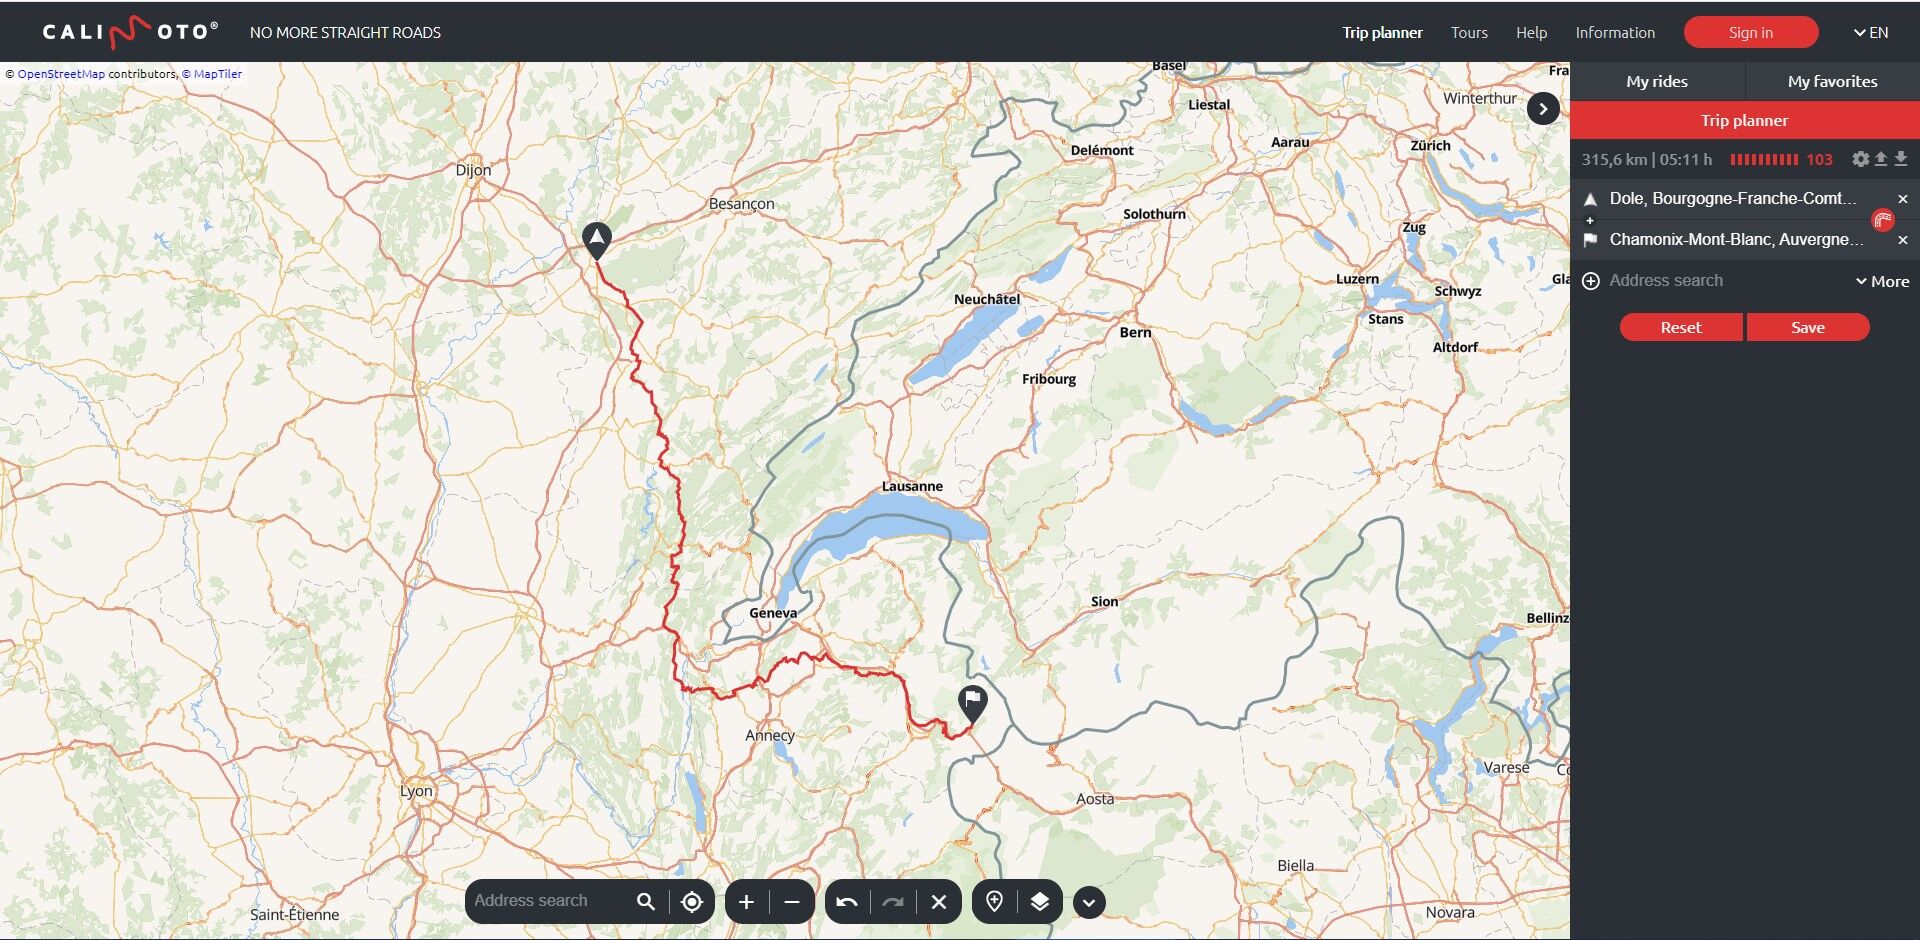Click the circled plus add-waypoint icon

pyautogui.click(x=1591, y=281)
